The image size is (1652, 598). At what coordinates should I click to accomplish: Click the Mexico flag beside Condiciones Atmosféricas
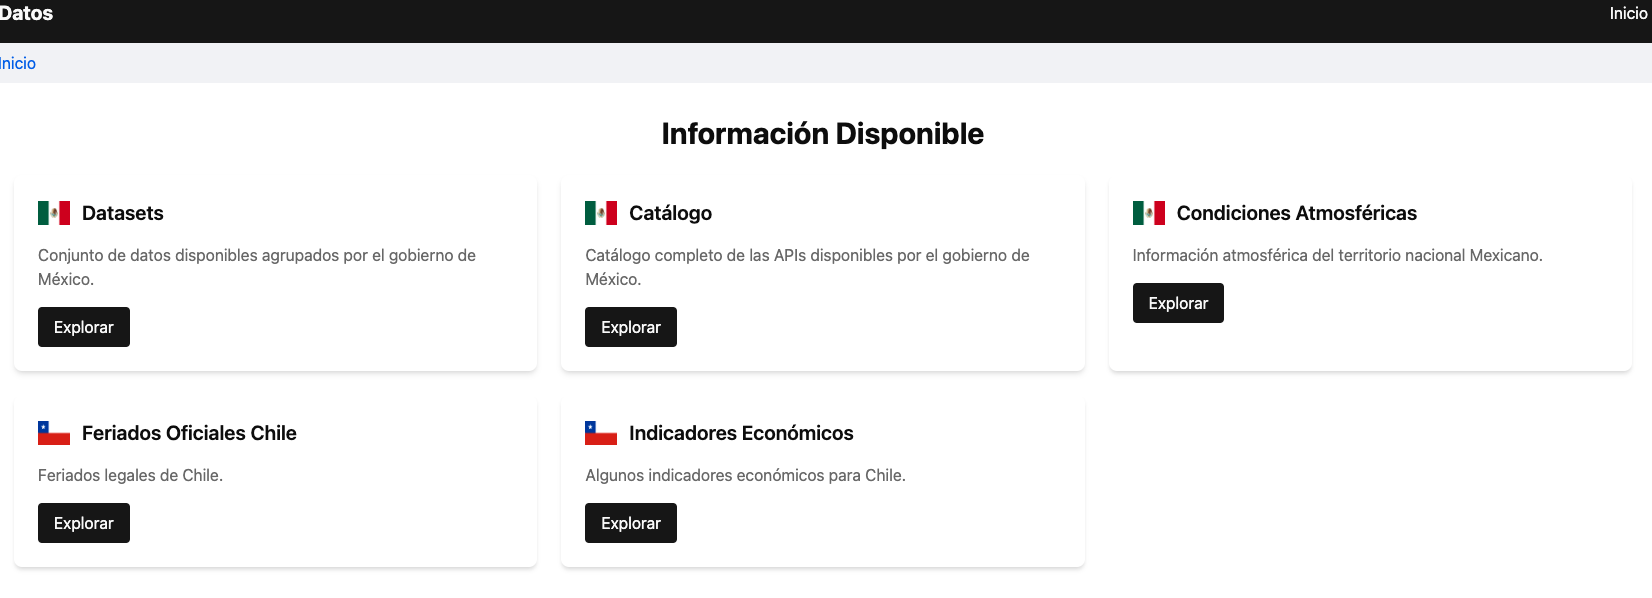tap(1148, 213)
